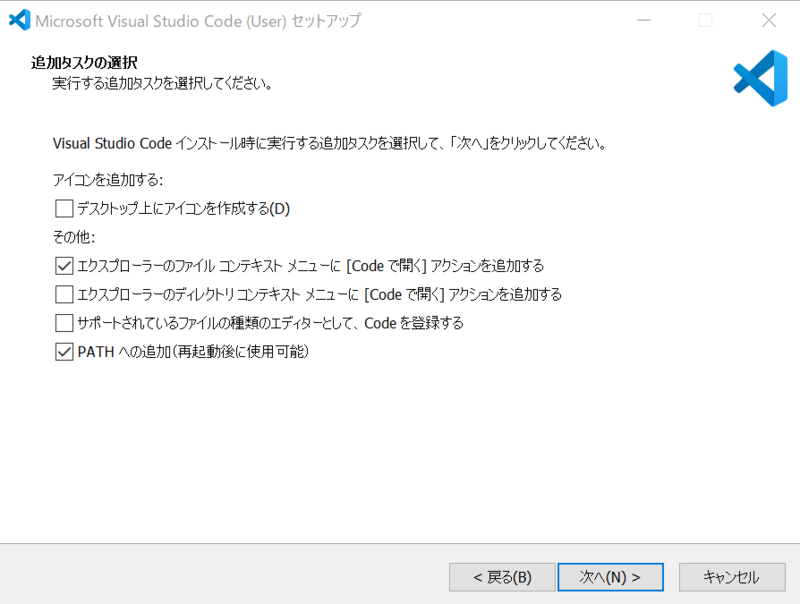Viewport: 800px width, 604px height.
Task: Go back with the < 戻る(B) button
Action: (502, 577)
